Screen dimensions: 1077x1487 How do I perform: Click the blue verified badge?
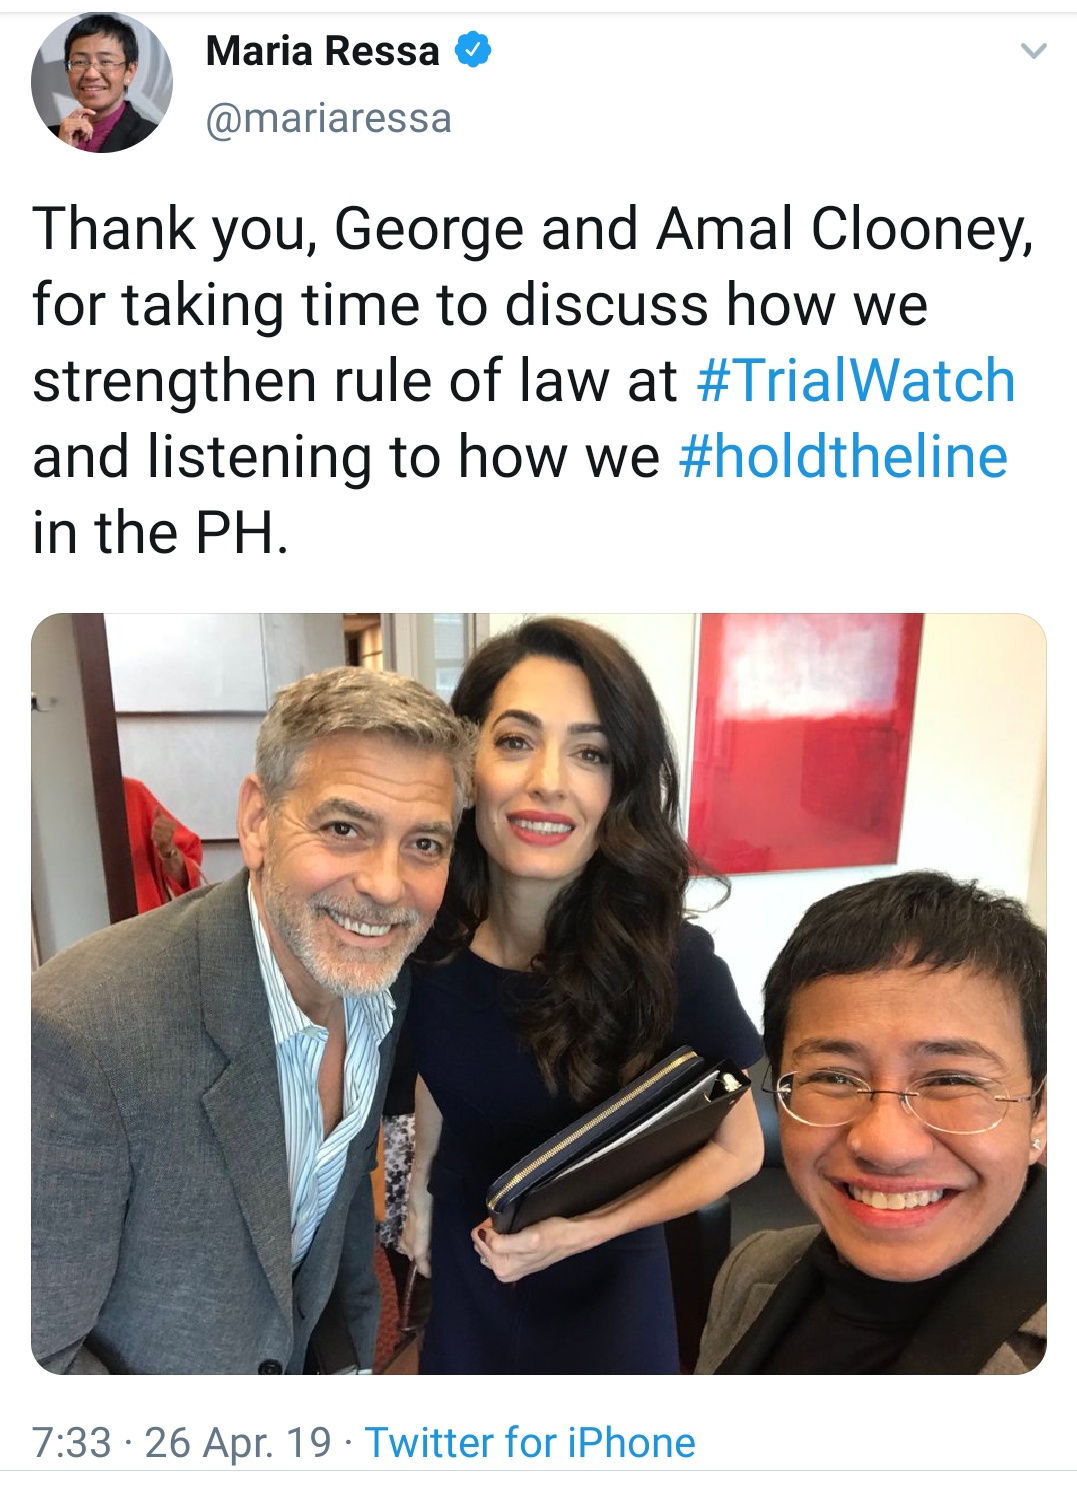point(473,50)
